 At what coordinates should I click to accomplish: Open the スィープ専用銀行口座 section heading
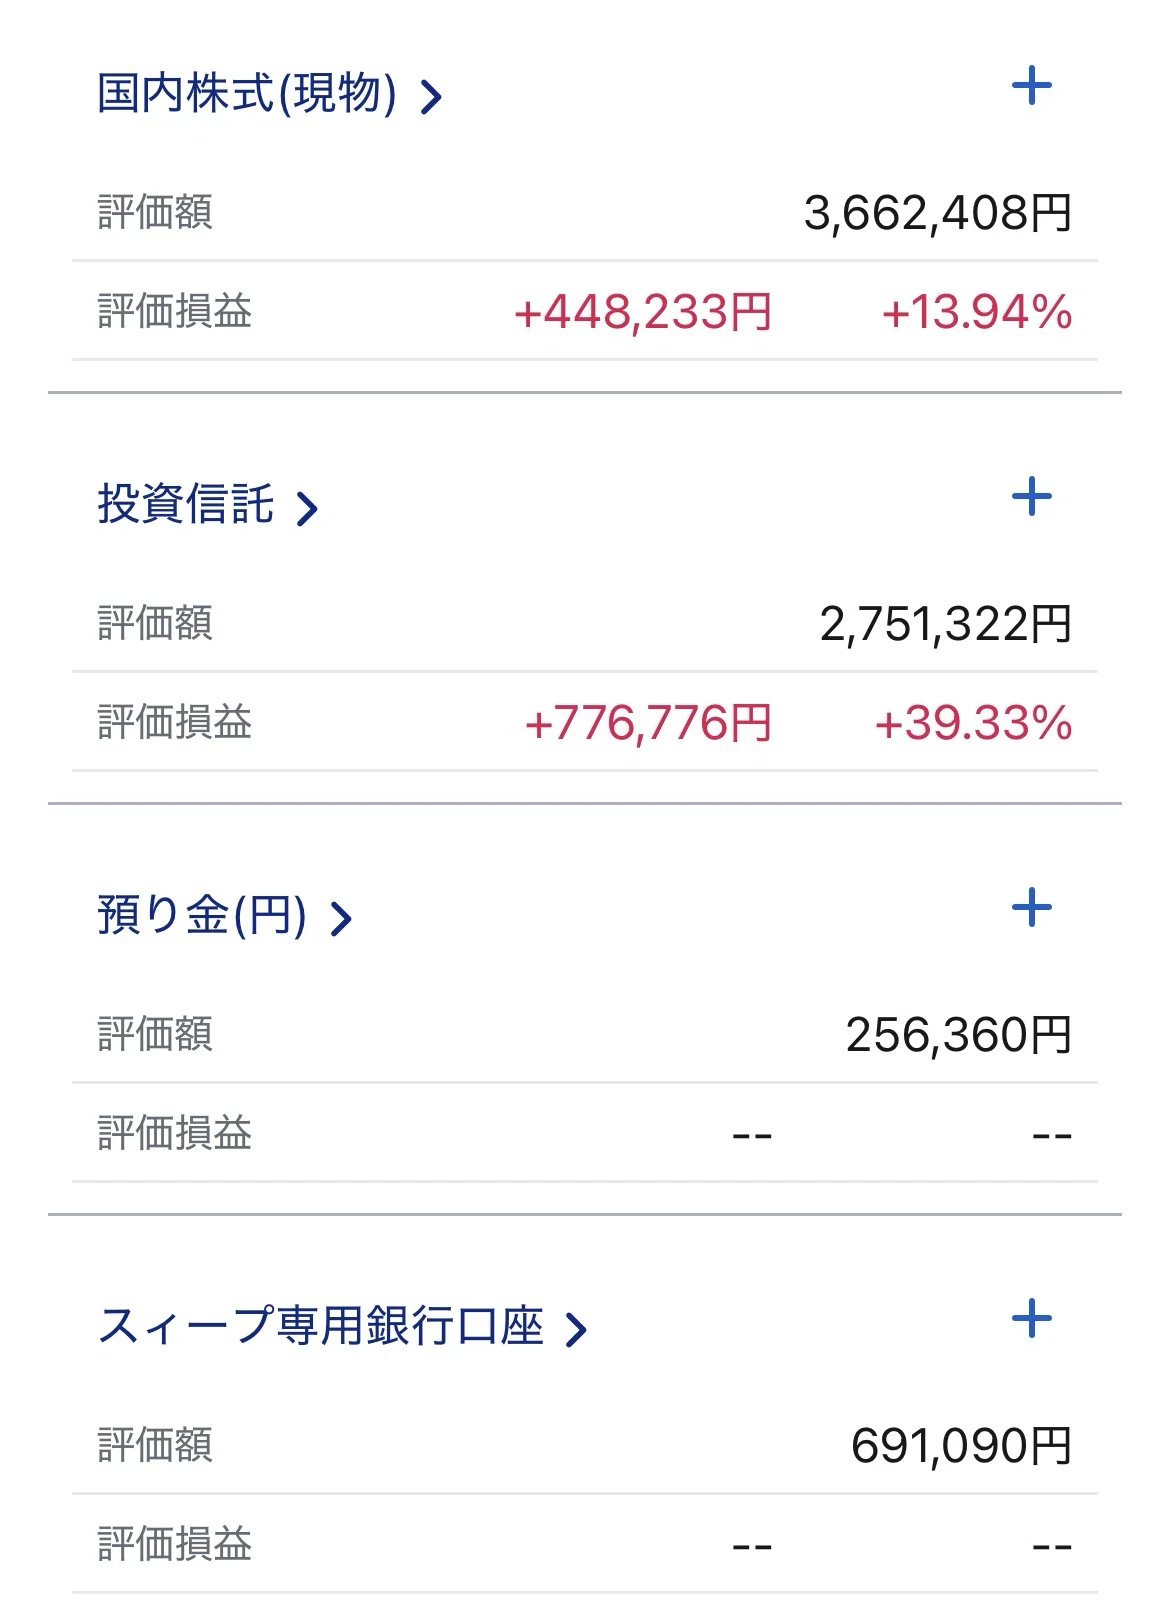click(320, 1326)
